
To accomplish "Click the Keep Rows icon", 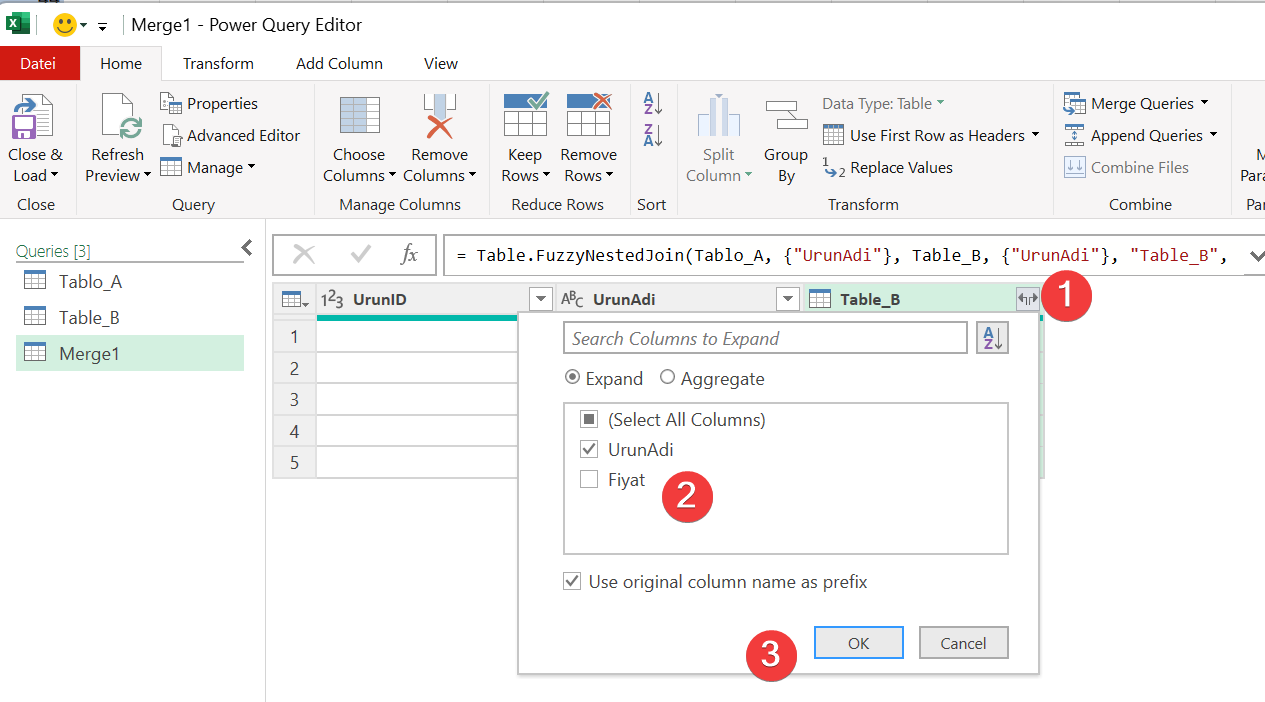I will [525, 116].
